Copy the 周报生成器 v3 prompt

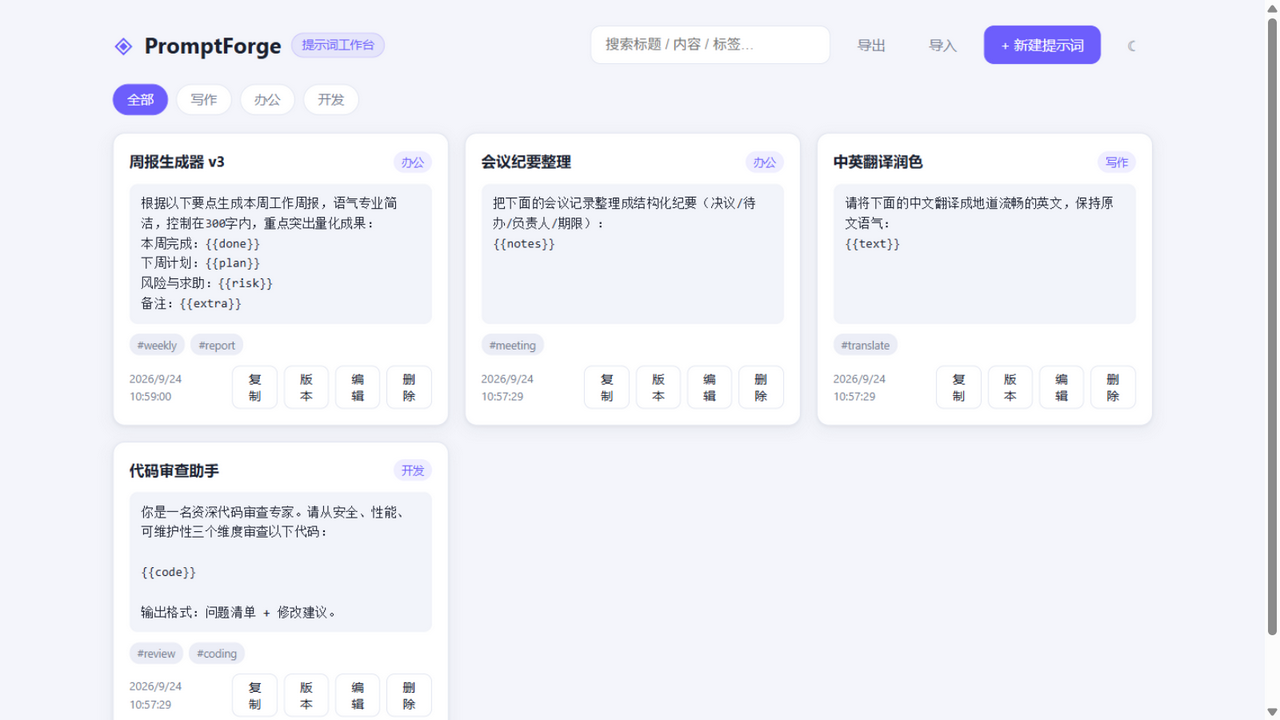255,387
